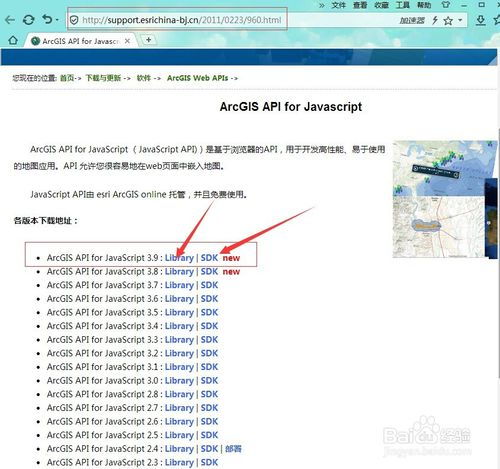This screenshot has height=469, width=500.
Task: Follow the 软件 breadcrumb link
Action: [144, 78]
